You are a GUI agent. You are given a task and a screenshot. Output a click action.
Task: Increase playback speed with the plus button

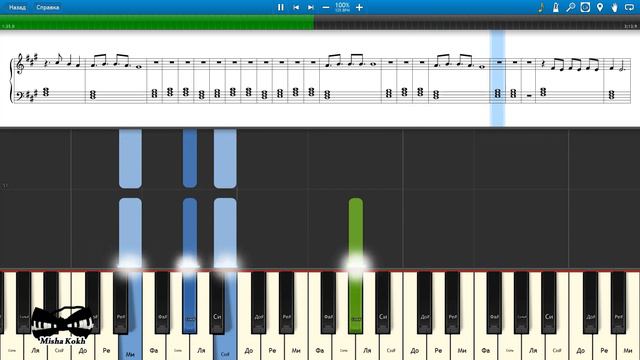[x=359, y=7]
